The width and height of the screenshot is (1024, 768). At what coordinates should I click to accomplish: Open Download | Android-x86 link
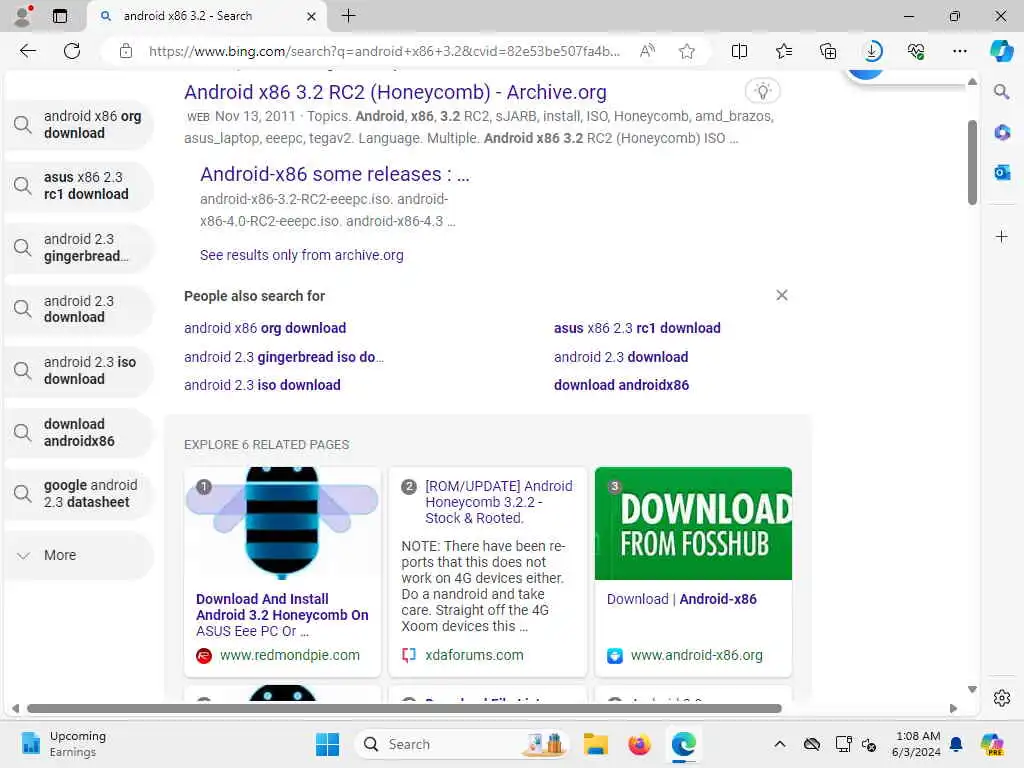click(681, 599)
